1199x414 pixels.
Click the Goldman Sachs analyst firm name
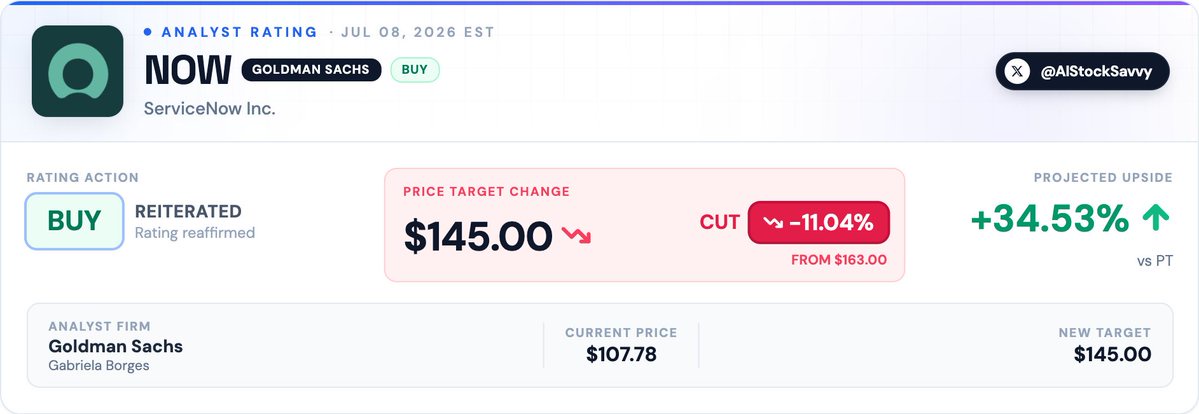pos(115,346)
